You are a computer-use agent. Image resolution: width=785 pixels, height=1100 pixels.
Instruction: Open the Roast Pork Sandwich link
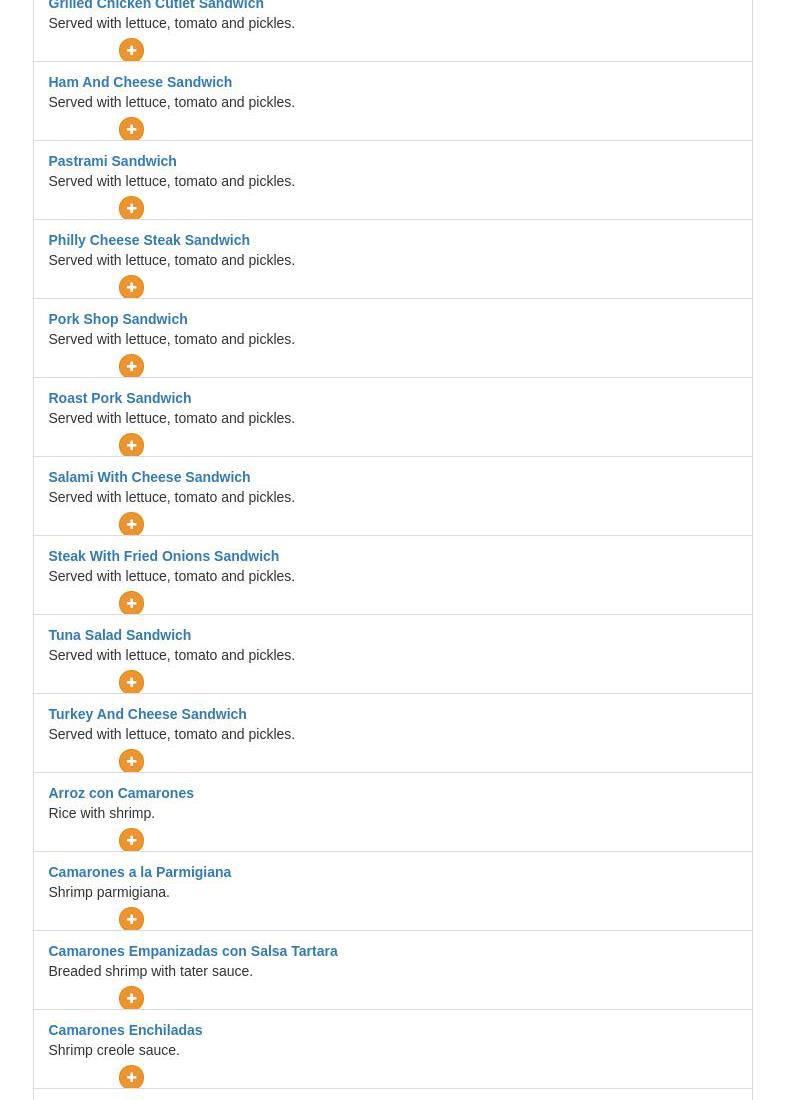click(x=120, y=398)
